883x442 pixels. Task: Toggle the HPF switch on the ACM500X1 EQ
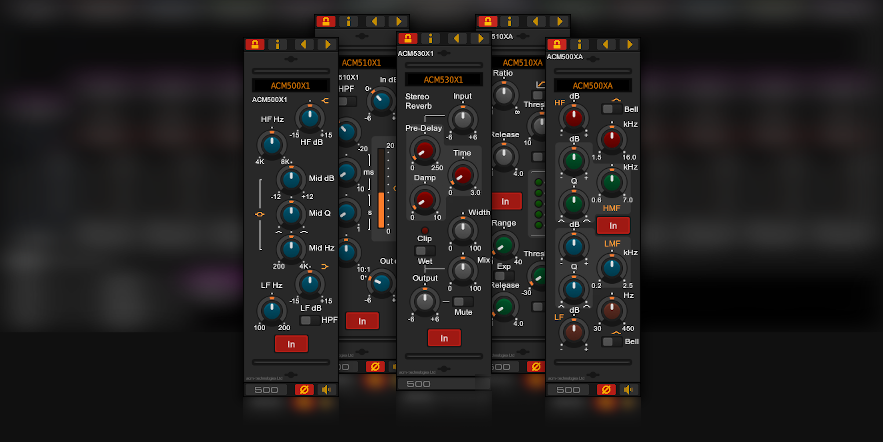coord(309,320)
